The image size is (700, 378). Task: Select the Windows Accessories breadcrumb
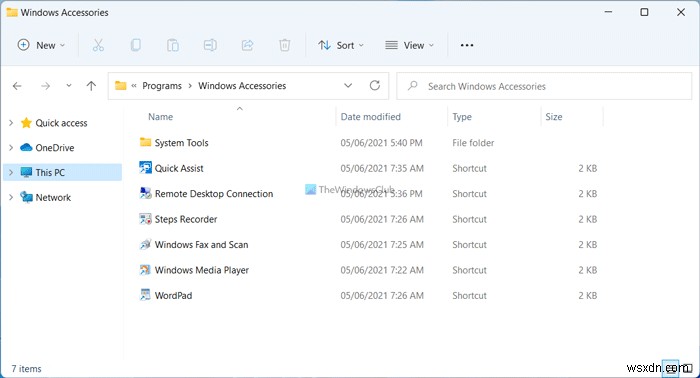(x=242, y=86)
